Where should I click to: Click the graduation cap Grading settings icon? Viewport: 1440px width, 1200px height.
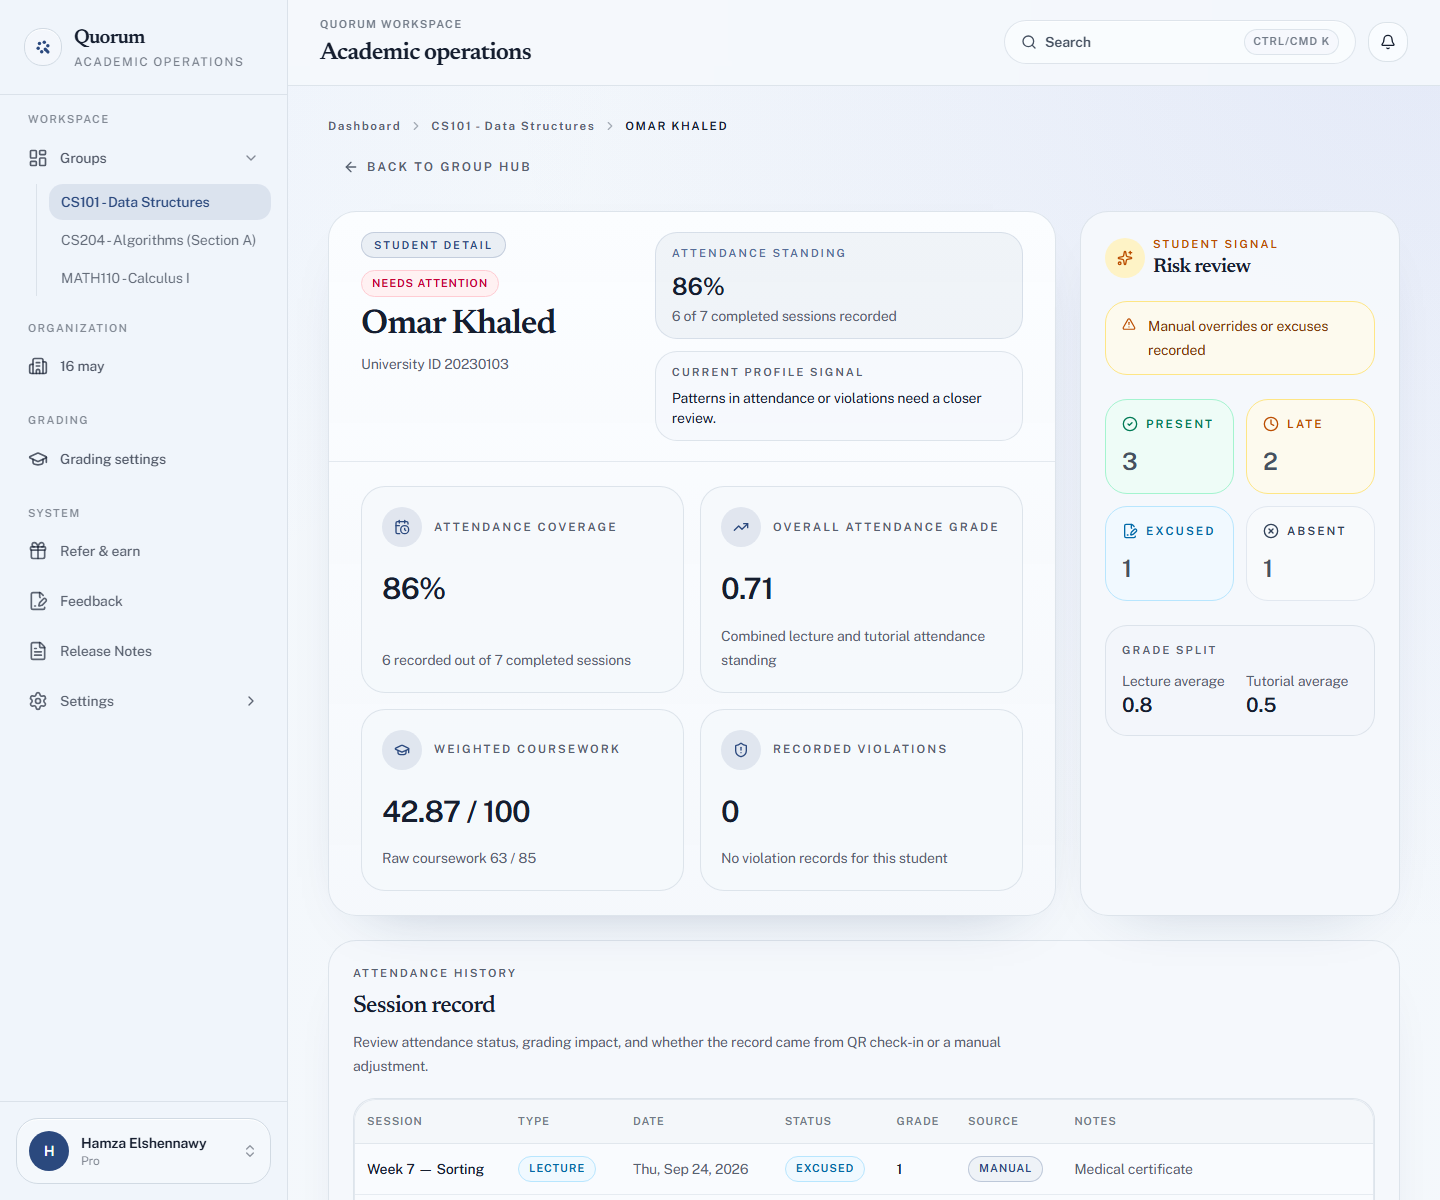point(38,459)
